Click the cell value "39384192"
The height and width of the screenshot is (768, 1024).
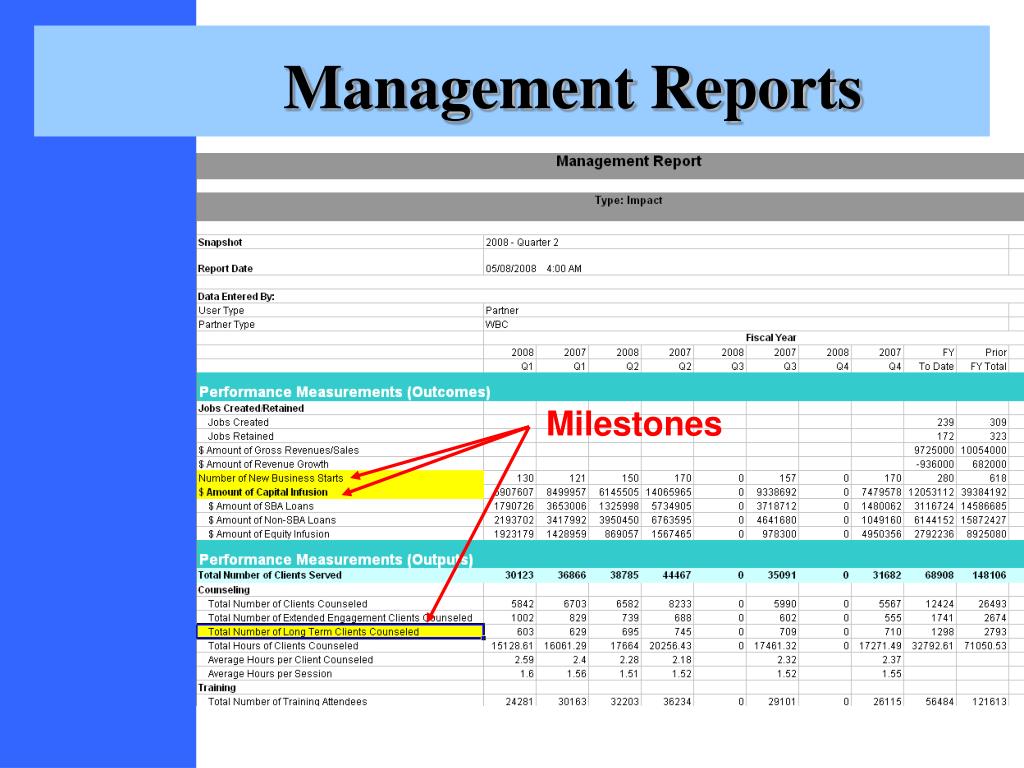pos(984,492)
